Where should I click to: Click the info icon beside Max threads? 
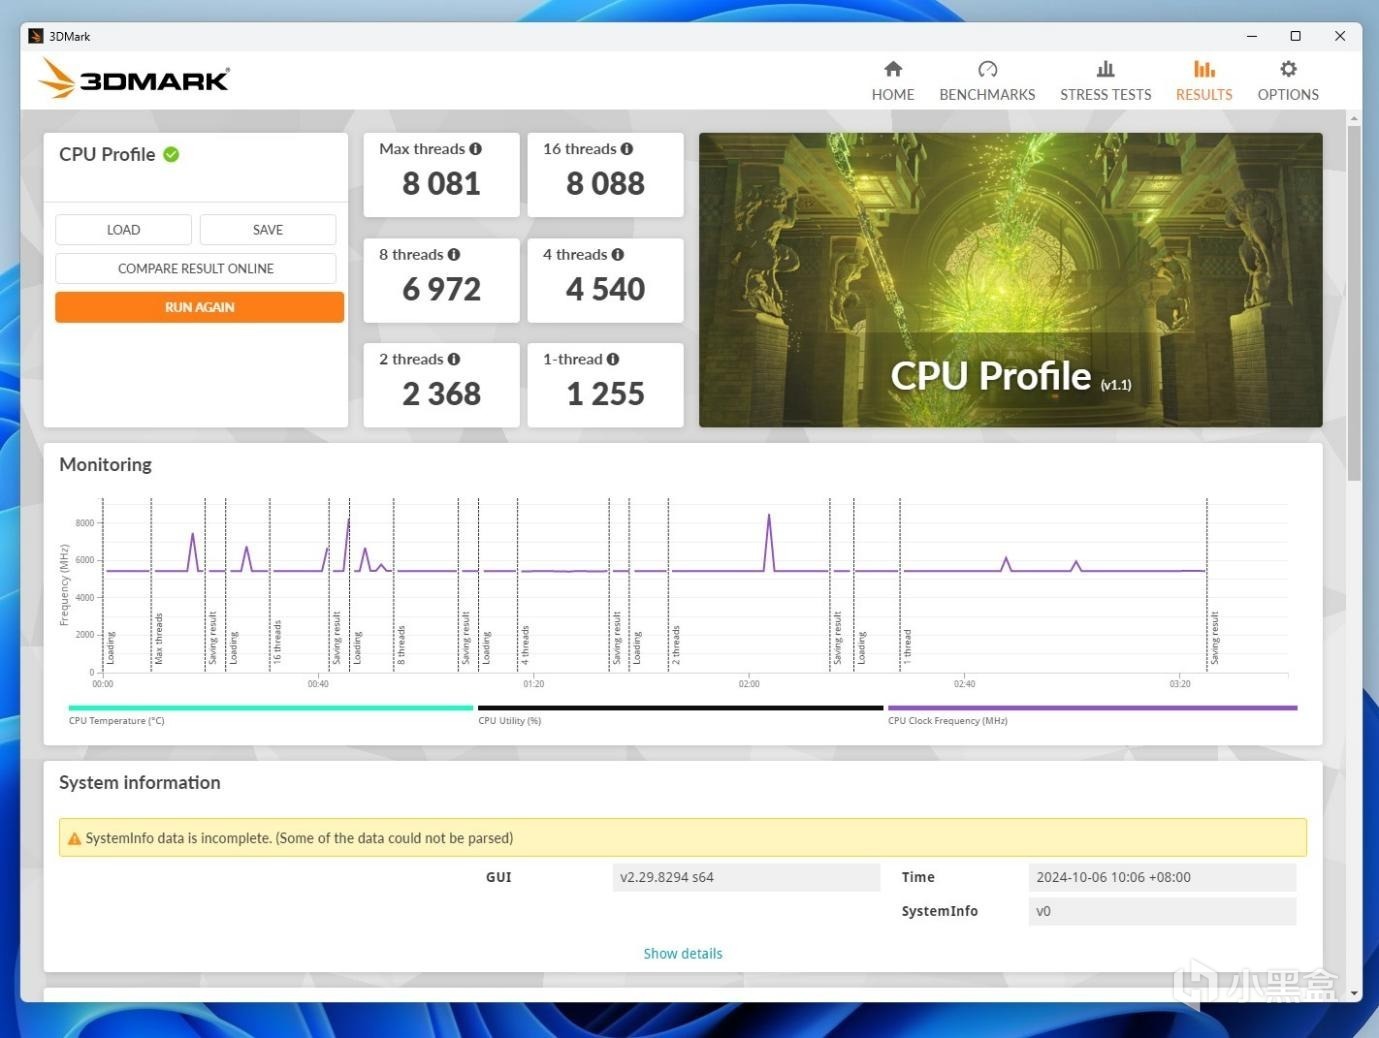475,149
